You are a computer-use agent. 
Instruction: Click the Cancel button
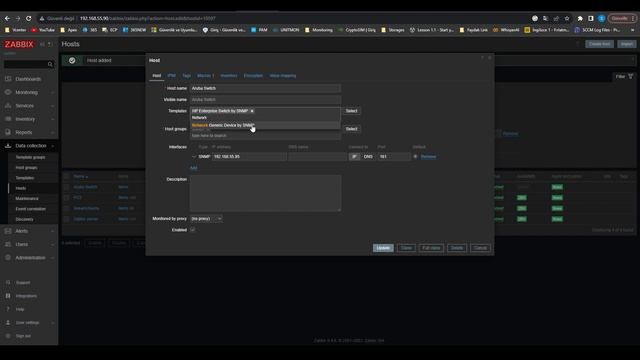[480, 248]
